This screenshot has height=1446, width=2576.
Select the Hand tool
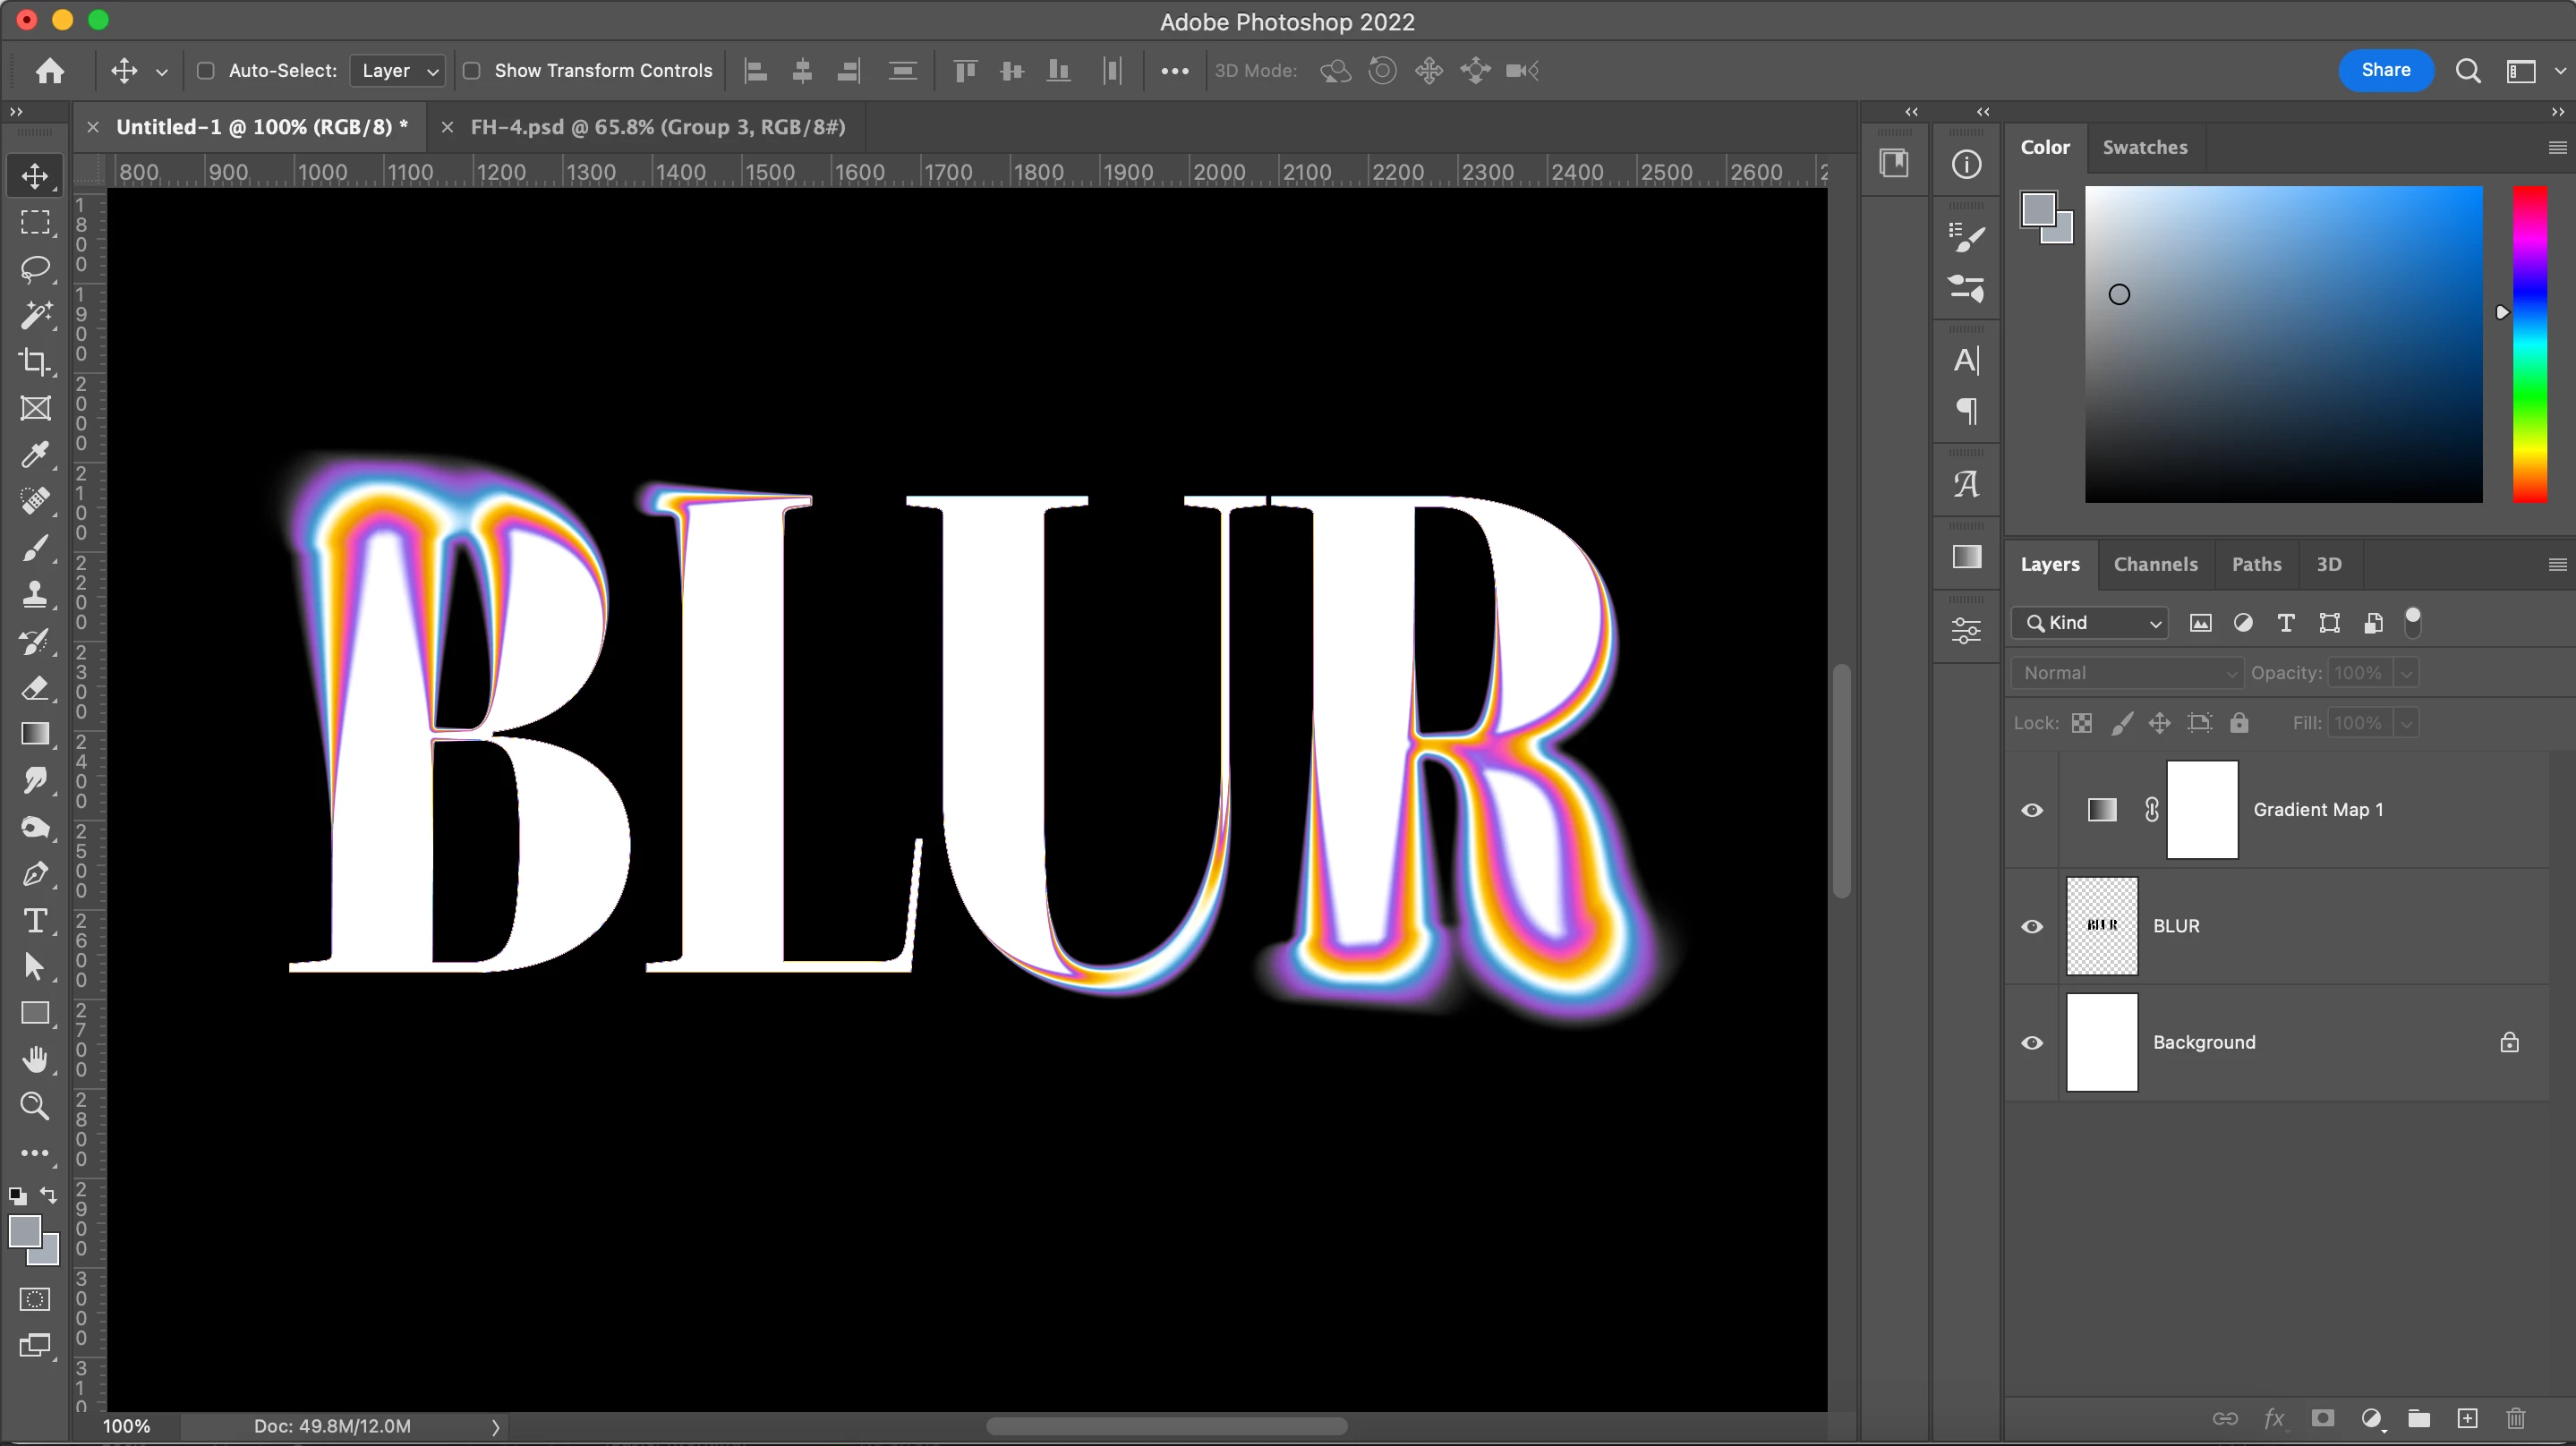pyautogui.click(x=35, y=1059)
